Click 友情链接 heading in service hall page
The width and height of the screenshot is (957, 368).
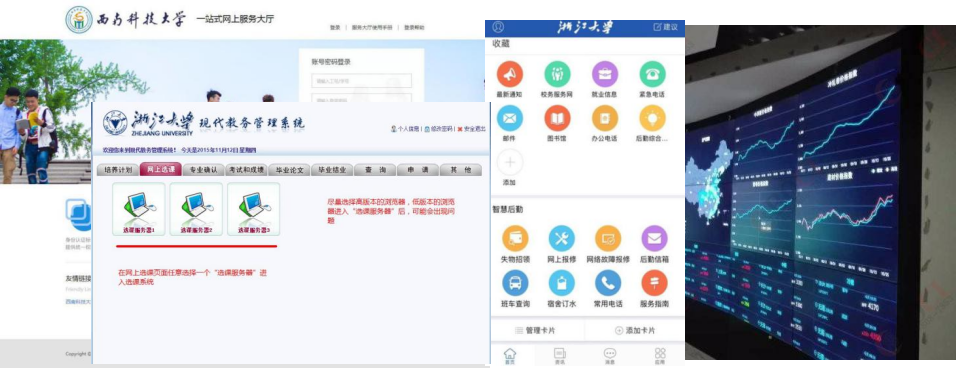click(x=78, y=278)
